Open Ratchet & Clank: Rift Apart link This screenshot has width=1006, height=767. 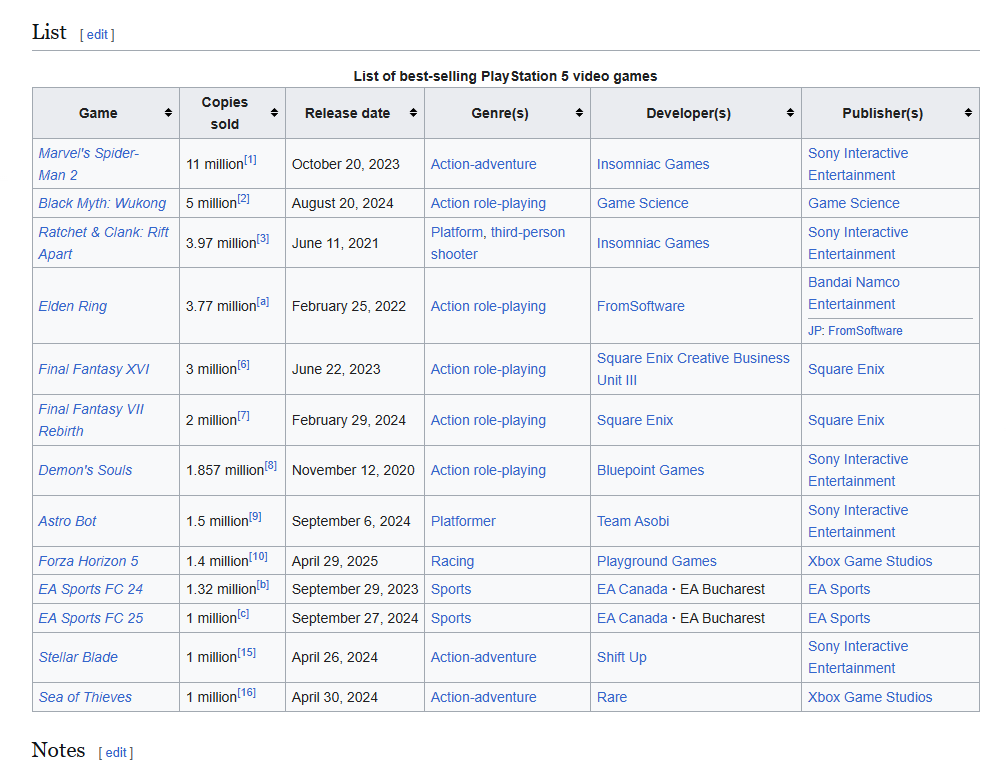click(x=103, y=243)
